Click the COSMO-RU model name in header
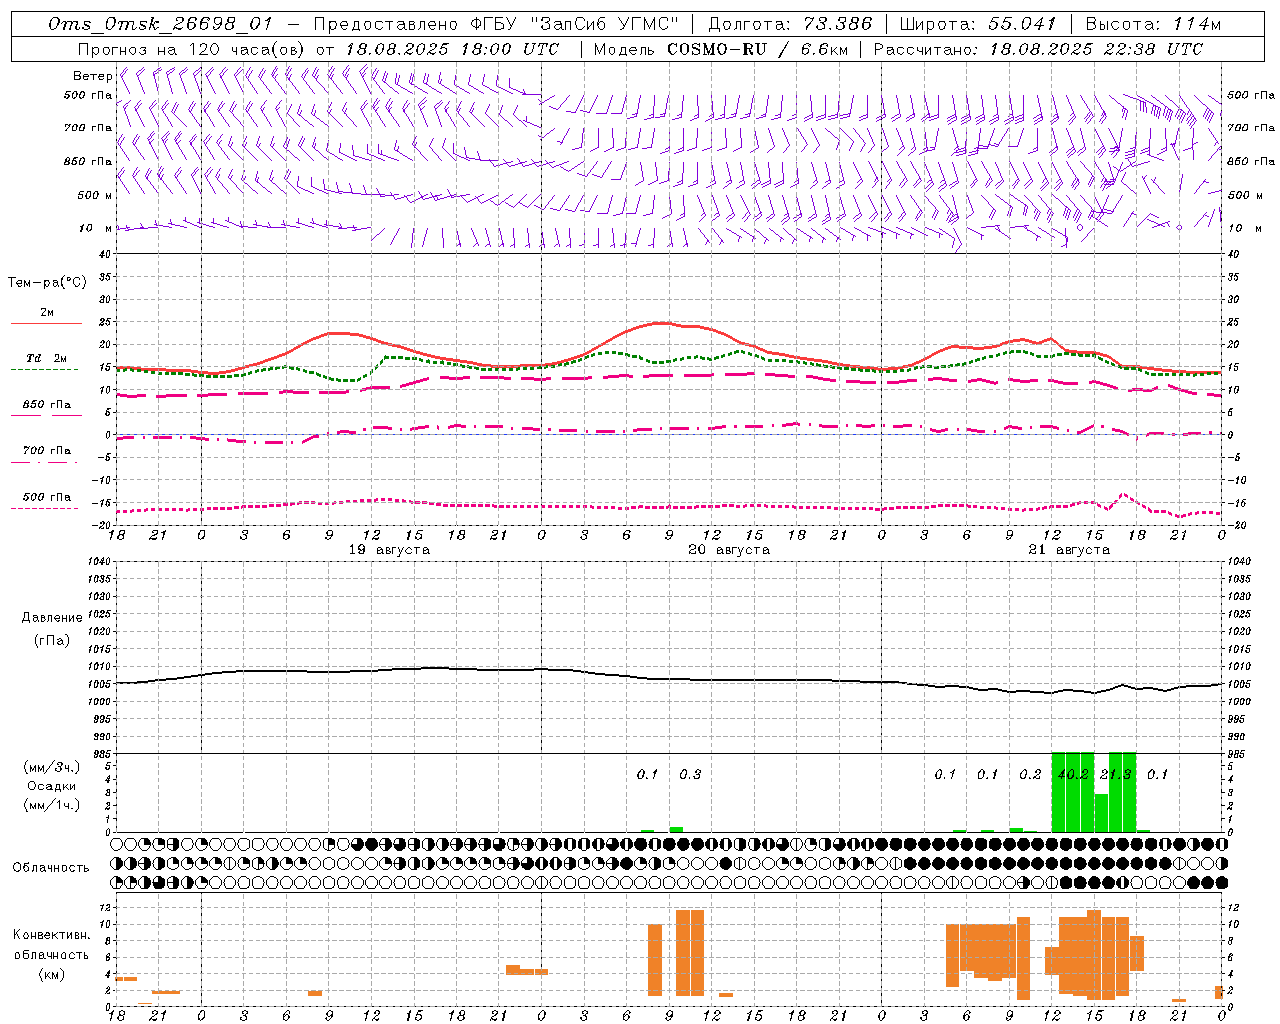Screen dimensions: 1280x1024 714,49
